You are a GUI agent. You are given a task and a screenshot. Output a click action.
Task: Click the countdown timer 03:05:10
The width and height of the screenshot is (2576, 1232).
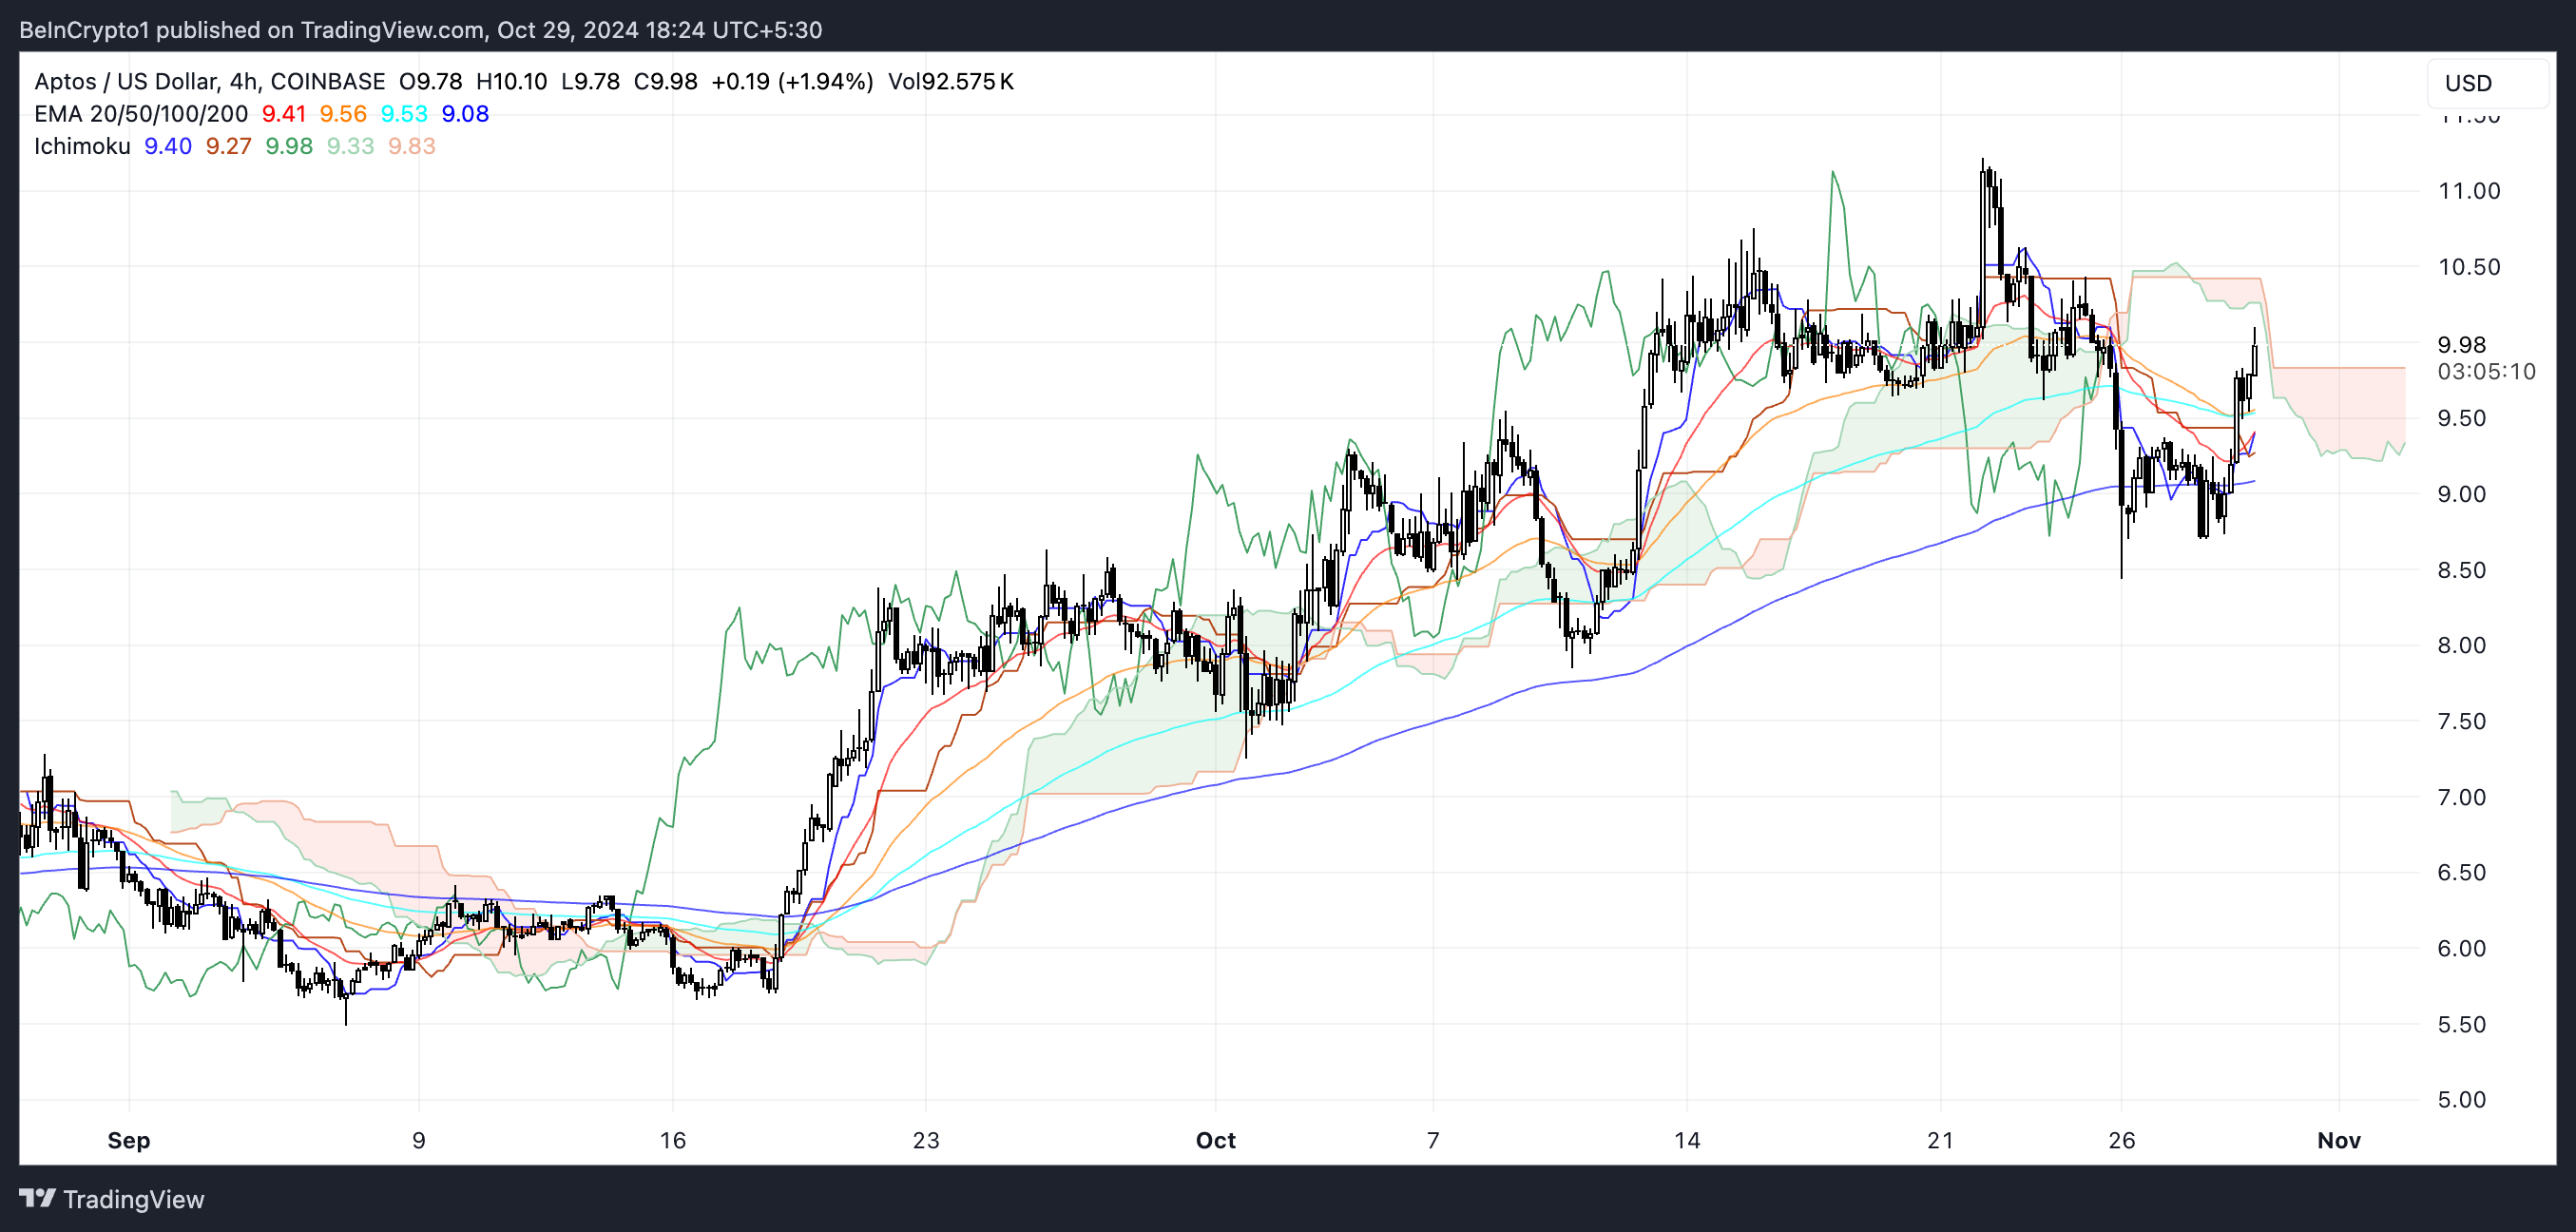coord(2486,372)
